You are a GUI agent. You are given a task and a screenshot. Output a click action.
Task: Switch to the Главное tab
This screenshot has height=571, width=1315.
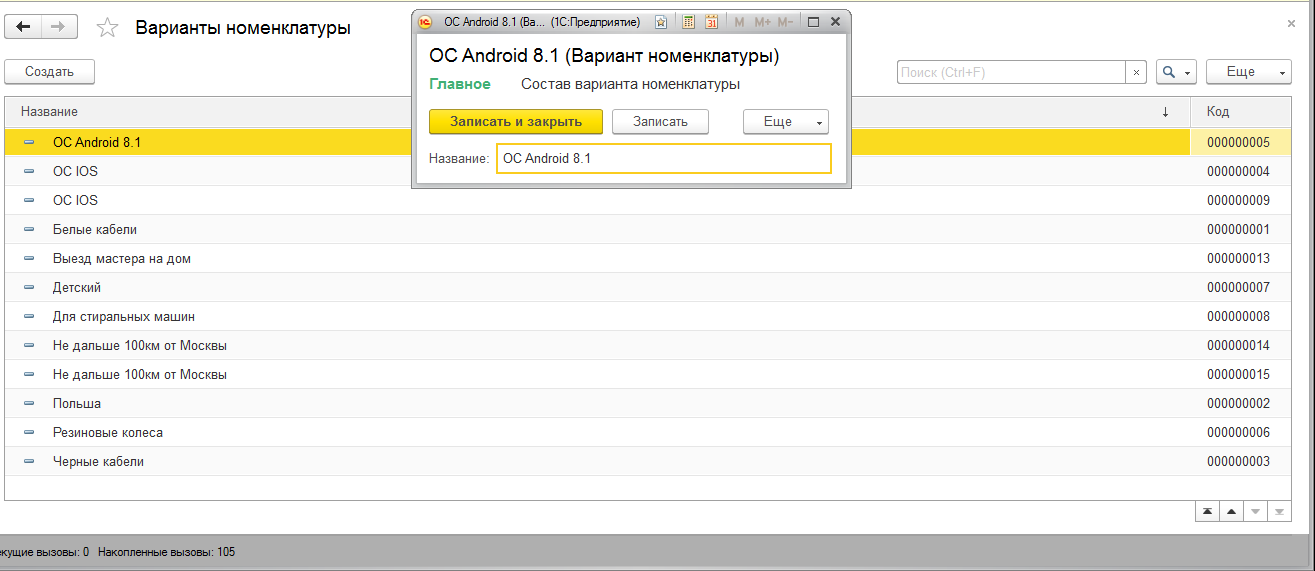[x=460, y=85]
